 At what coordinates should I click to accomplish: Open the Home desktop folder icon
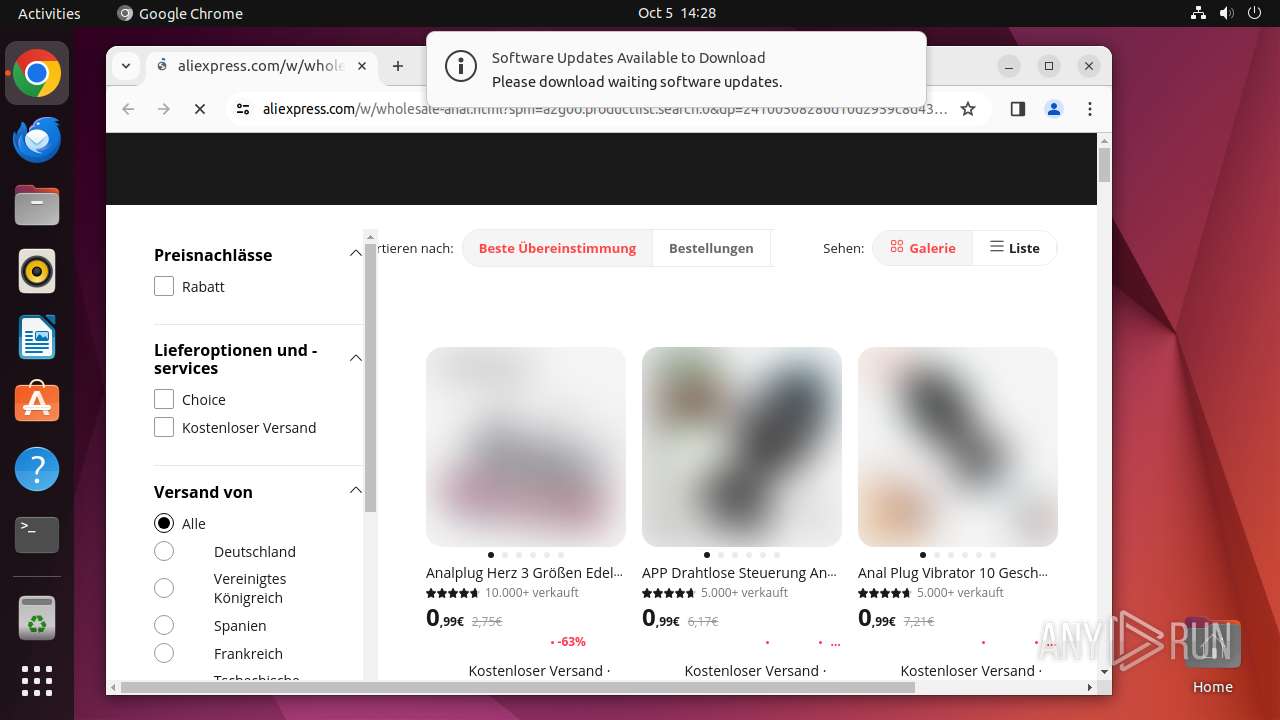tap(1212, 655)
